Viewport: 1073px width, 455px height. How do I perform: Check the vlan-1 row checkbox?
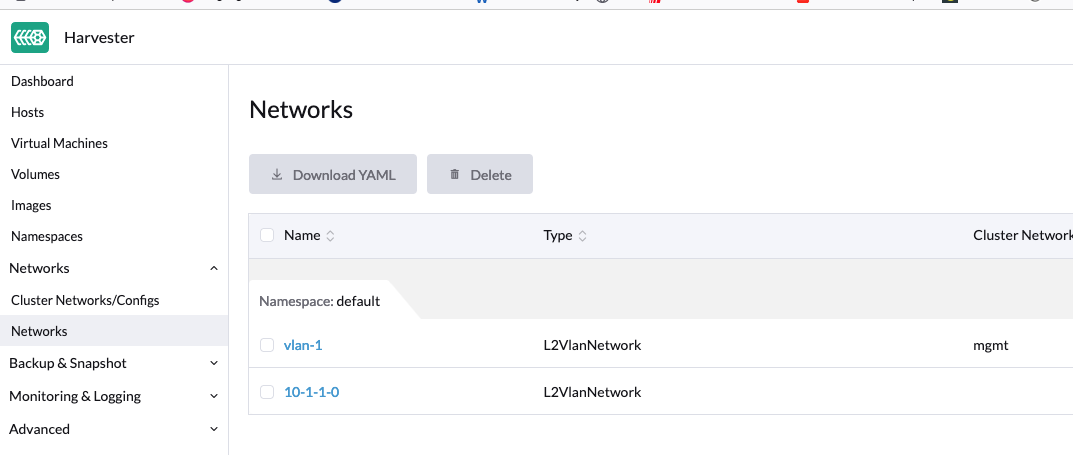click(267, 346)
